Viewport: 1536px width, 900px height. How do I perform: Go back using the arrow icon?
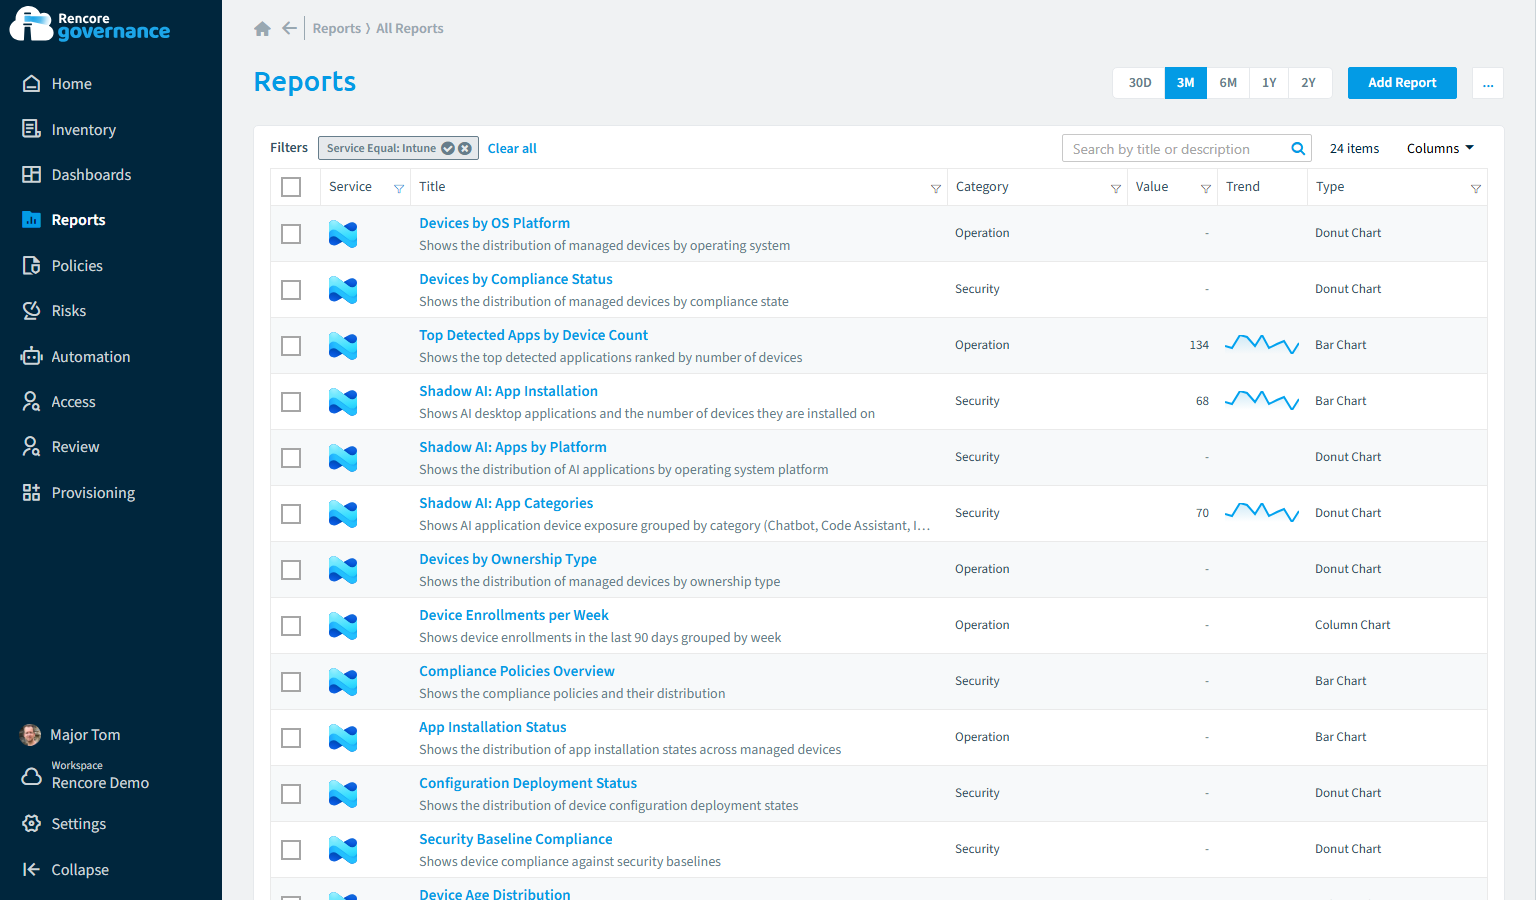tap(289, 28)
